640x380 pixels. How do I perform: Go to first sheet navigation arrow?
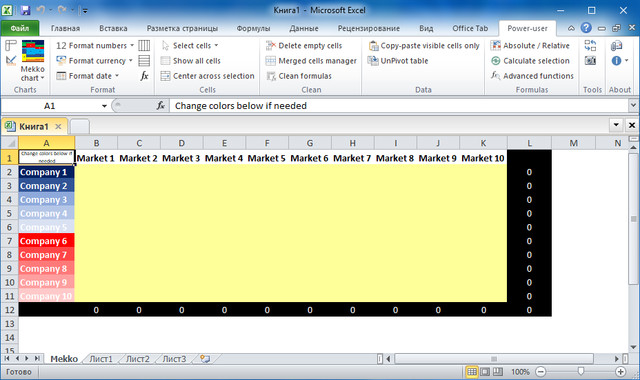point(7,358)
